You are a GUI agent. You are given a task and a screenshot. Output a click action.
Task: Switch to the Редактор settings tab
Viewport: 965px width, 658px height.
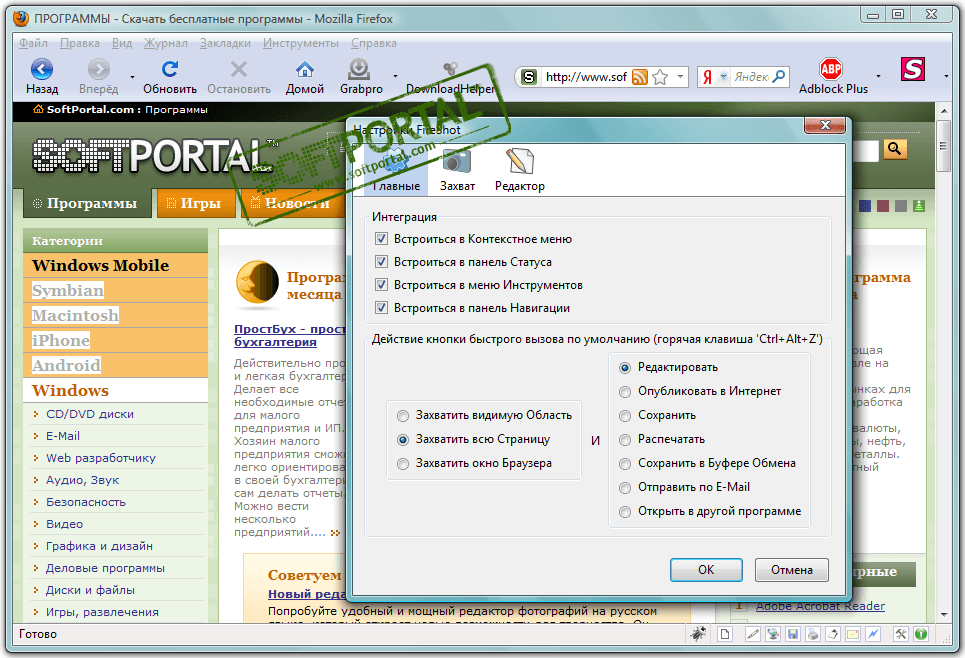[520, 171]
